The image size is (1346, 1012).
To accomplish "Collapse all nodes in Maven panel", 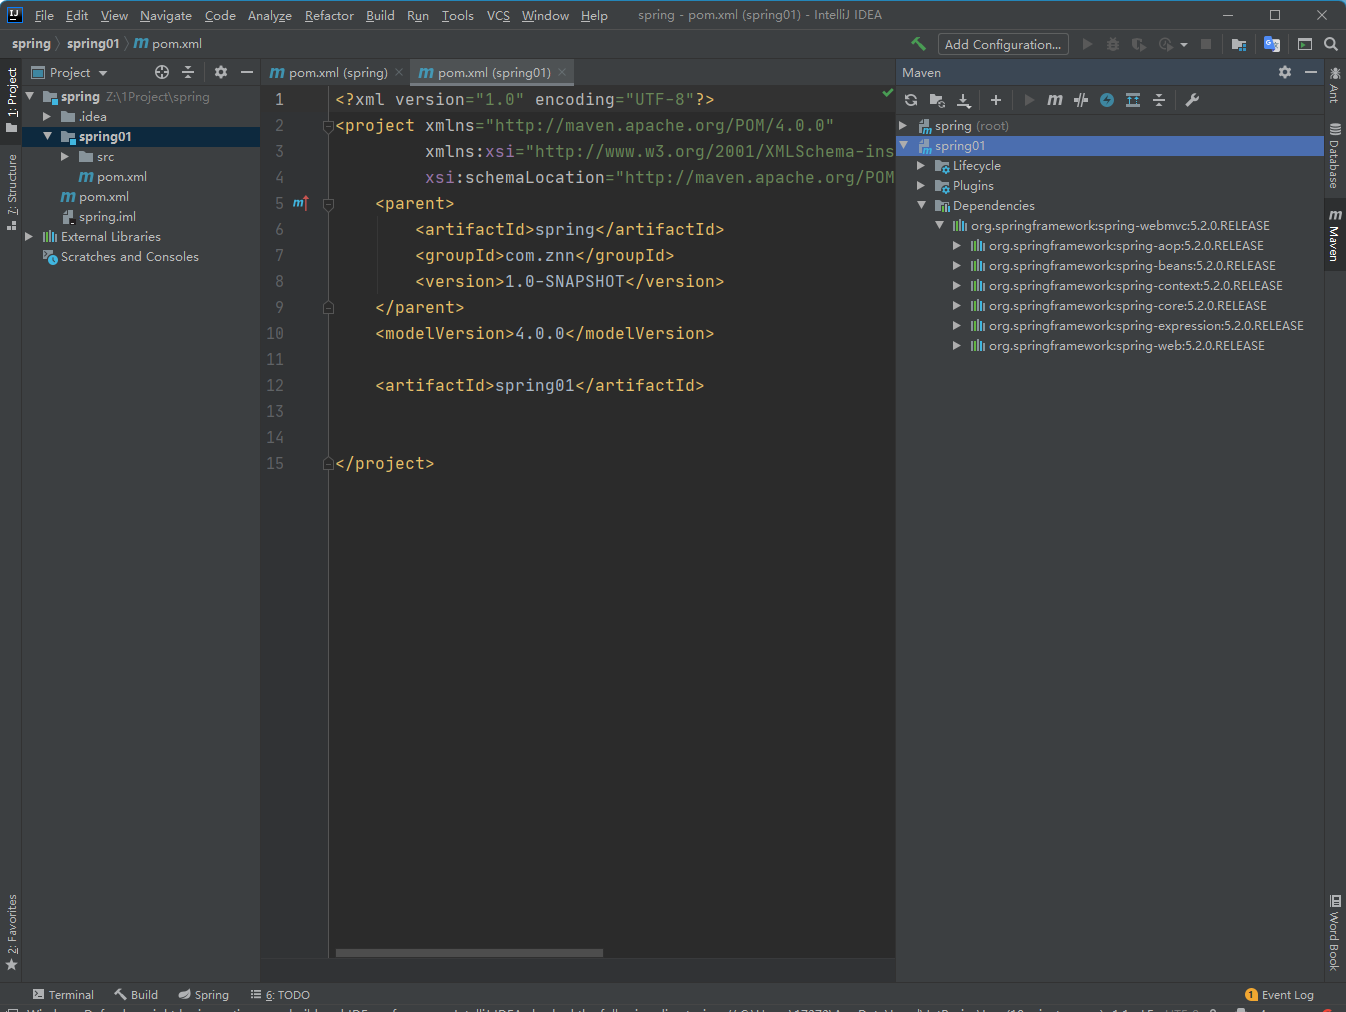I will (x=1159, y=100).
